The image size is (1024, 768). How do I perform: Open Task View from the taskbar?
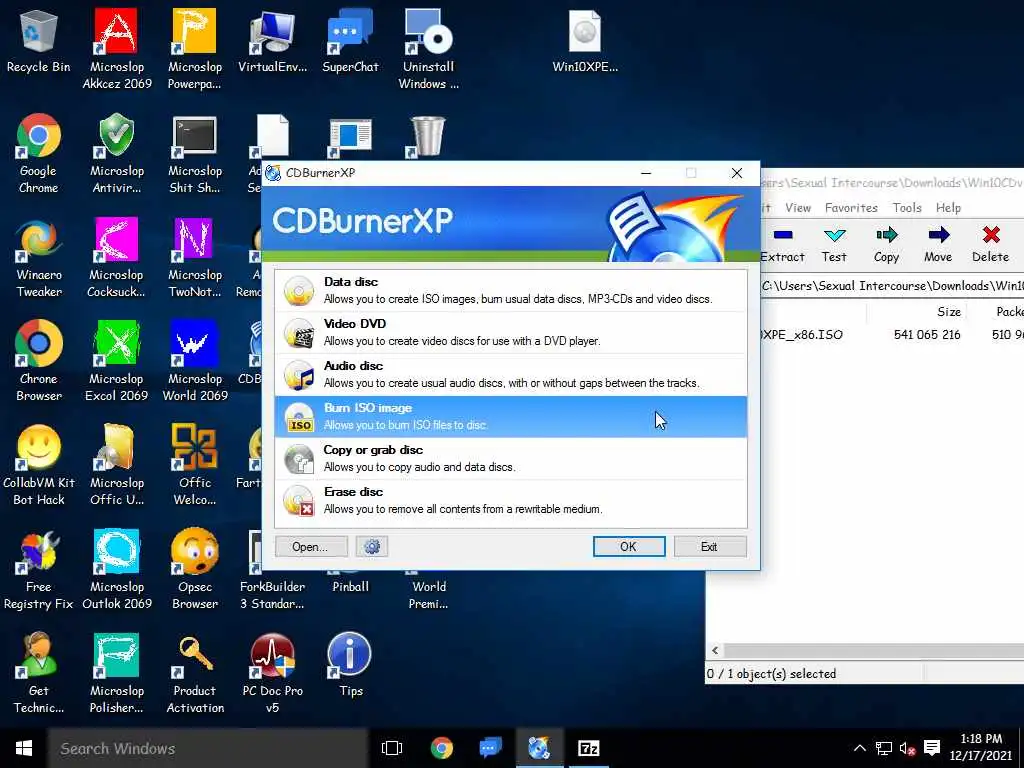[x=392, y=748]
